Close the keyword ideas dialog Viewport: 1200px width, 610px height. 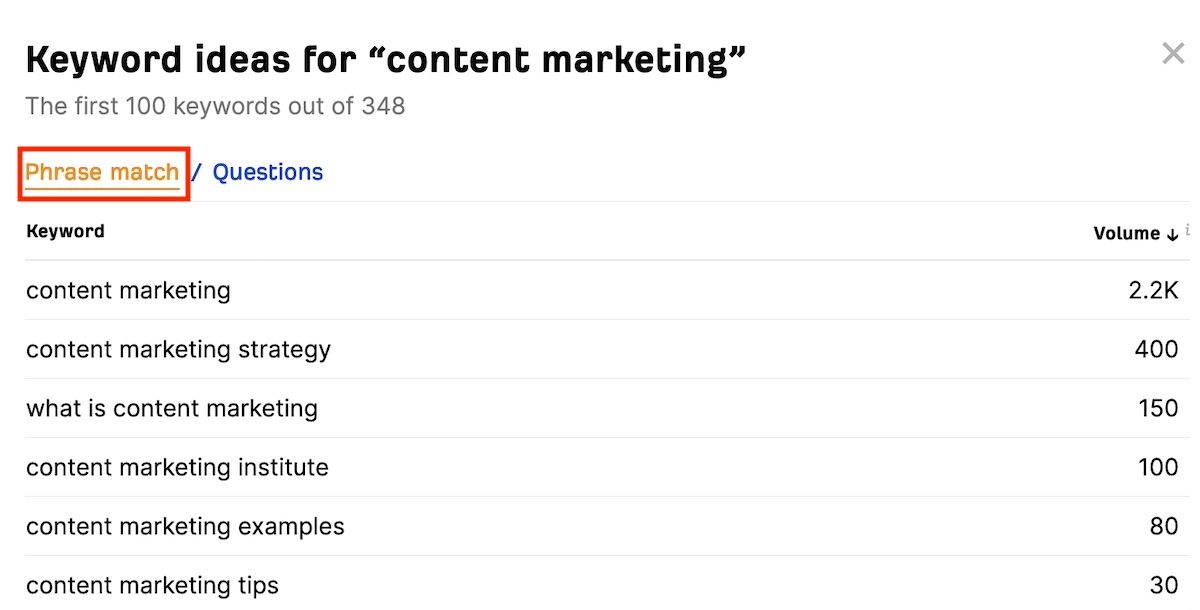click(x=1173, y=54)
